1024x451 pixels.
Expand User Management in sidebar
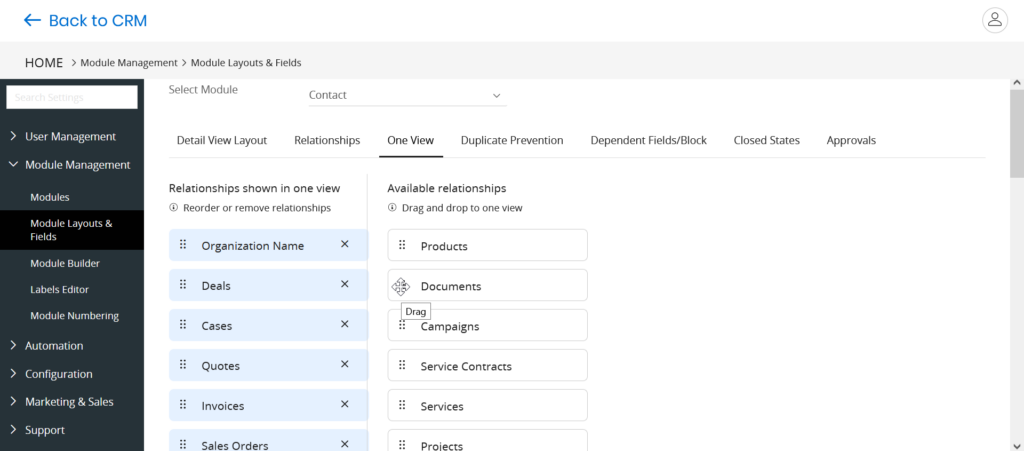(x=70, y=136)
